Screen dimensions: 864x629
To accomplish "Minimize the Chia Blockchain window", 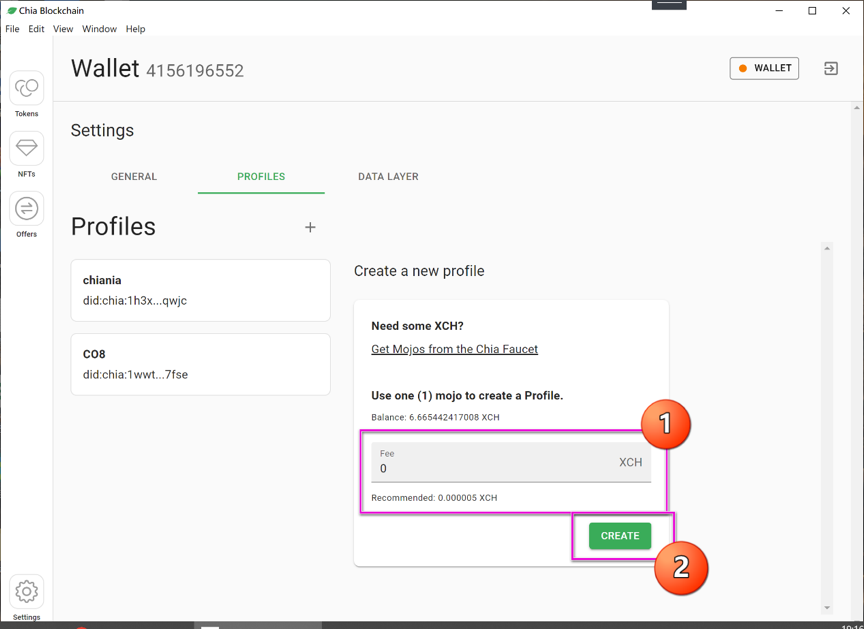I will [779, 10].
